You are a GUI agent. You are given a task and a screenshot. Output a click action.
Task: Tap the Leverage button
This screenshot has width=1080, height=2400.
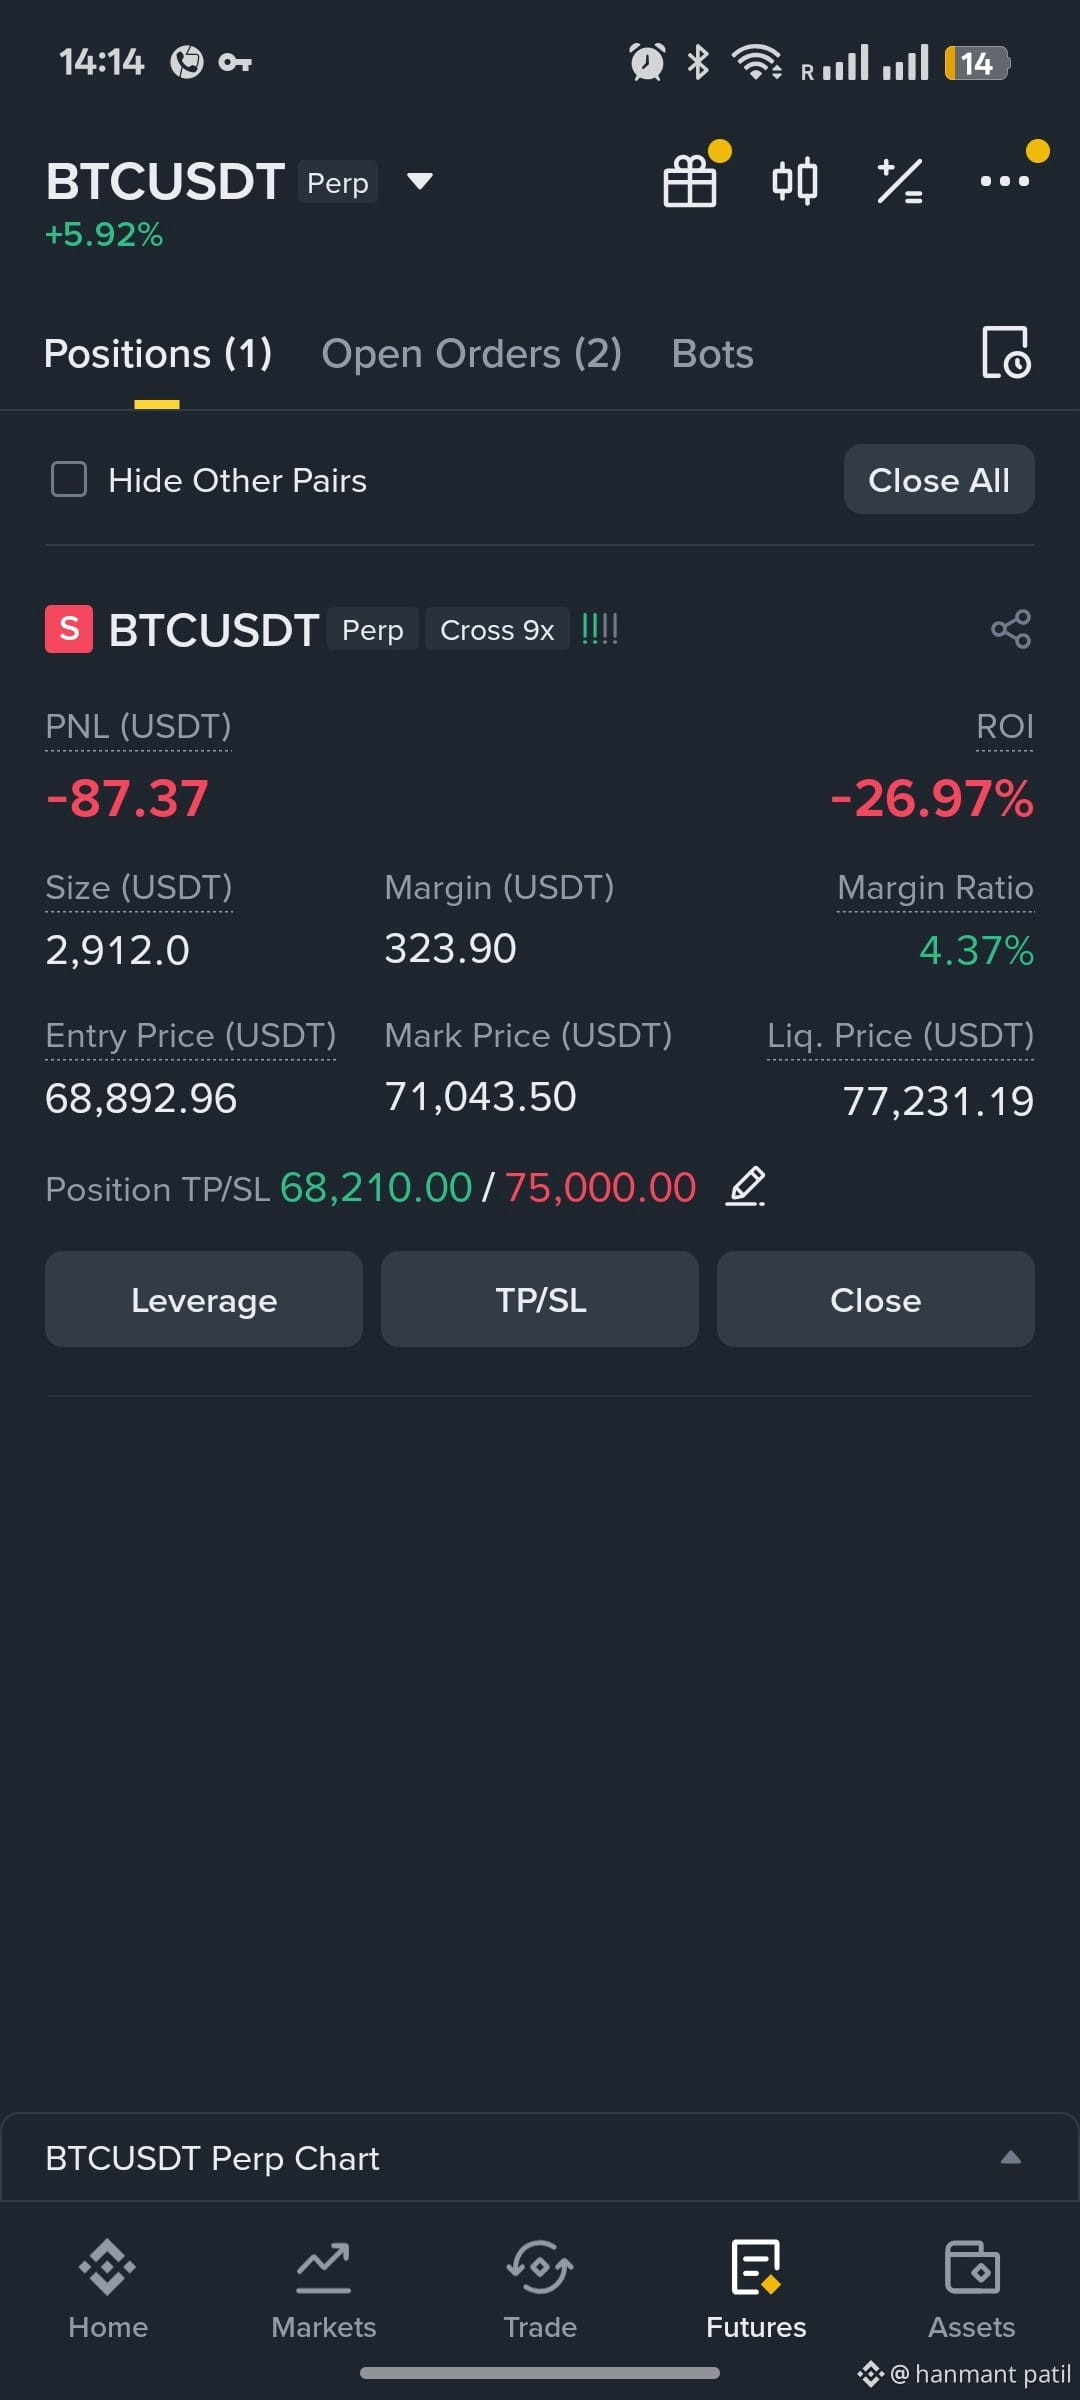pyautogui.click(x=204, y=1299)
